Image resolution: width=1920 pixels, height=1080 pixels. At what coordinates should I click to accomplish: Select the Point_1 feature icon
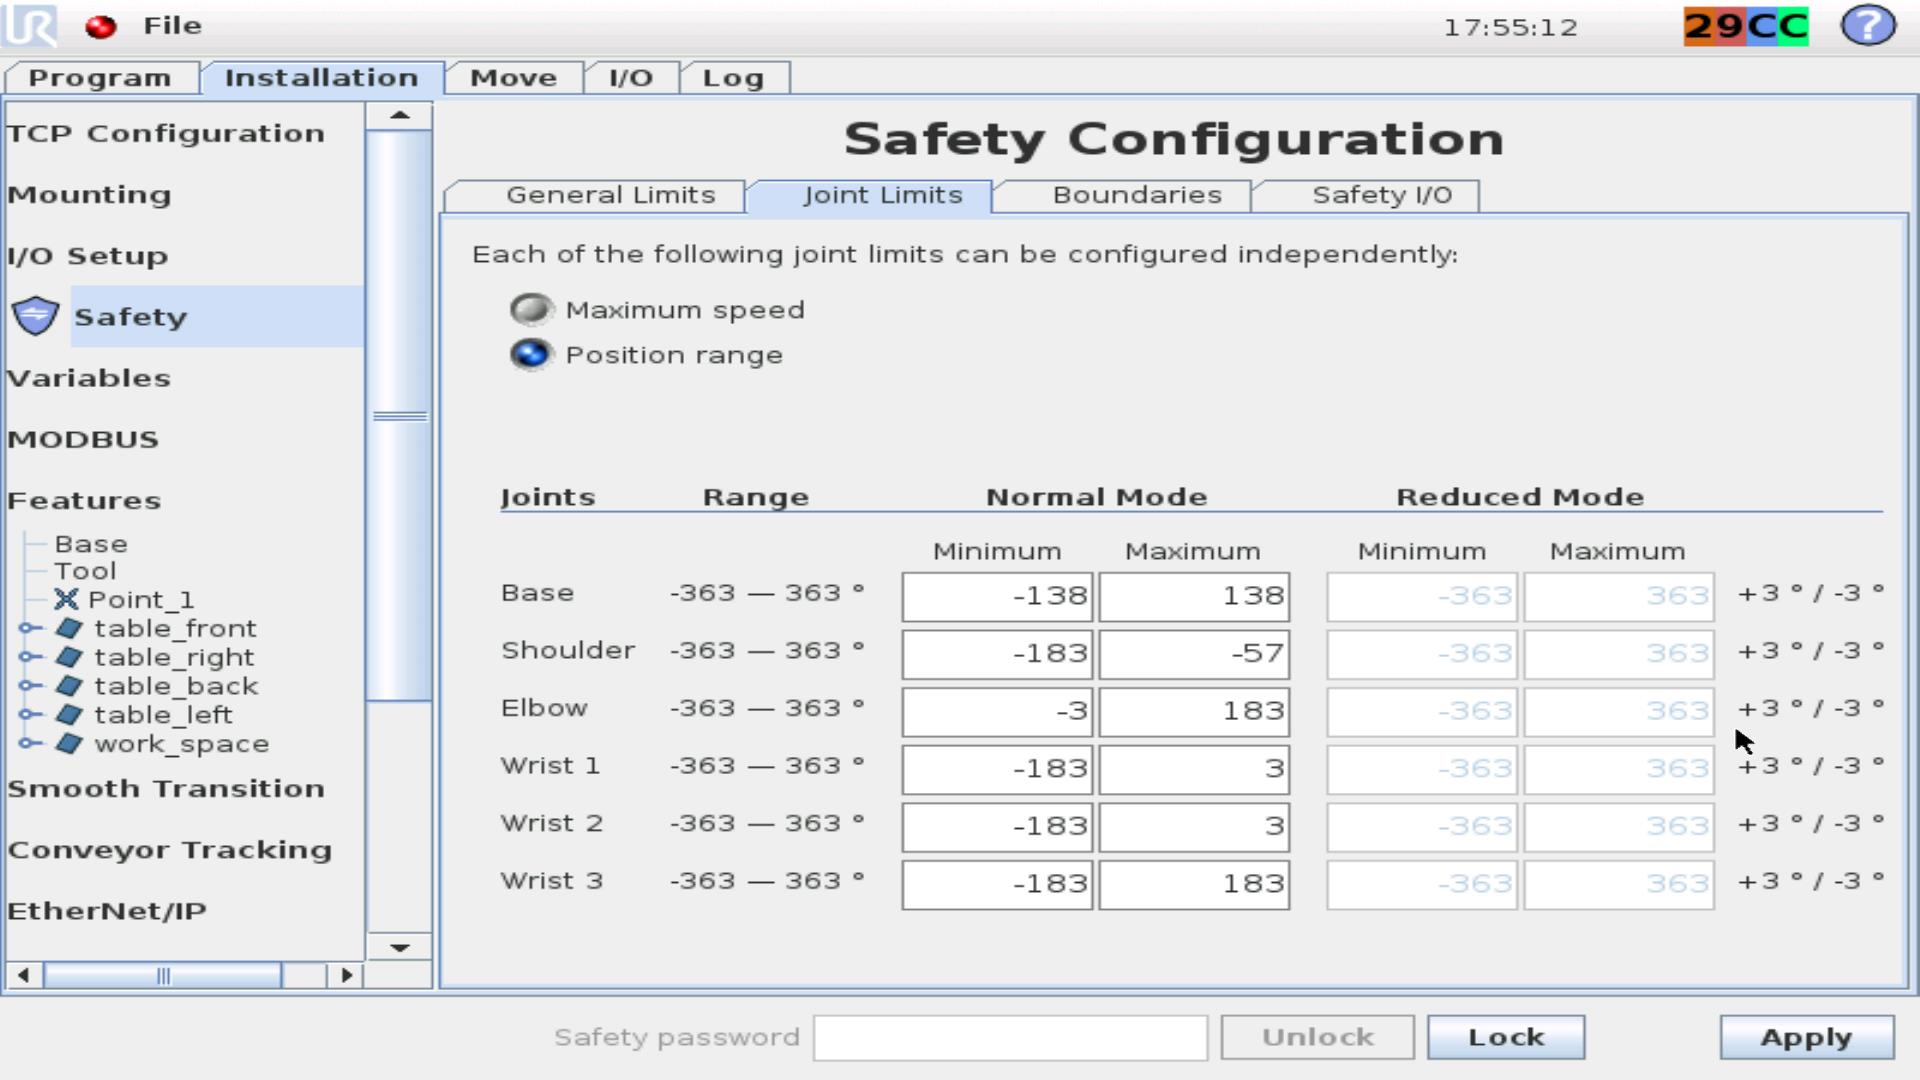pyautogui.click(x=66, y=599)
